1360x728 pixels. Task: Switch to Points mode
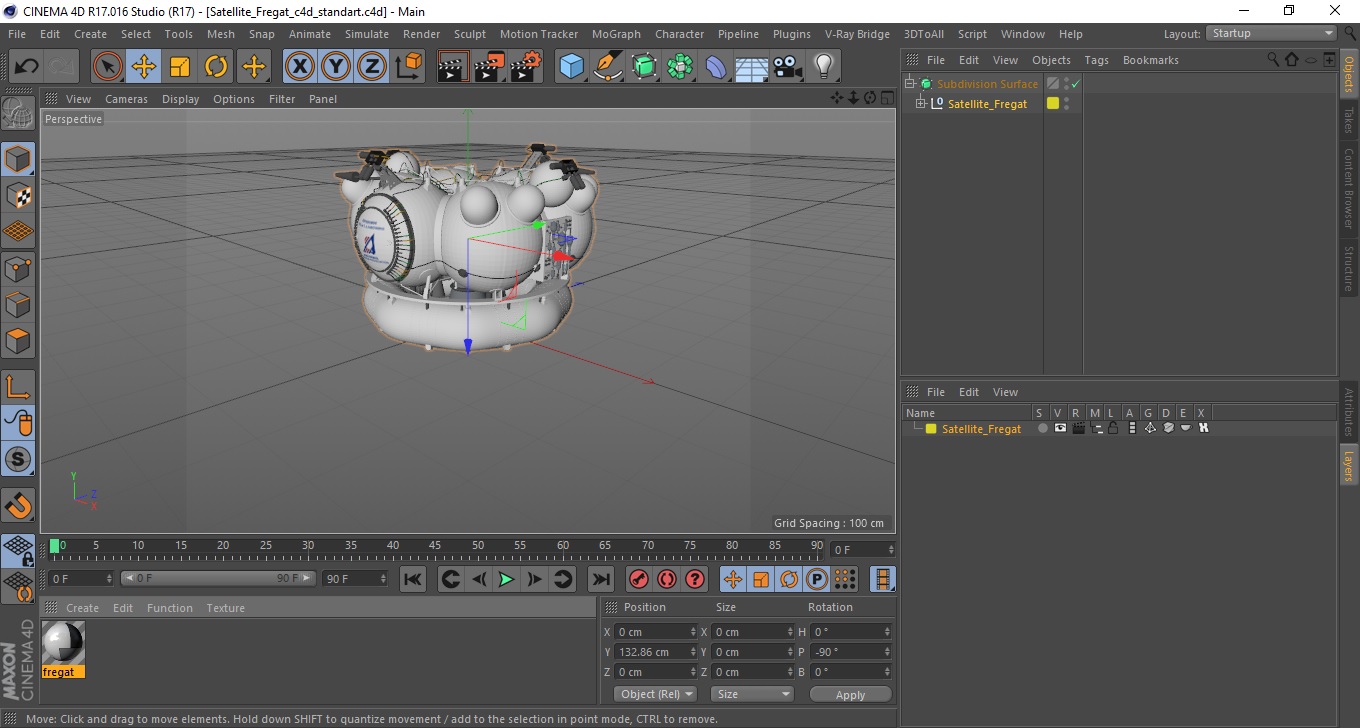(18, 268)
